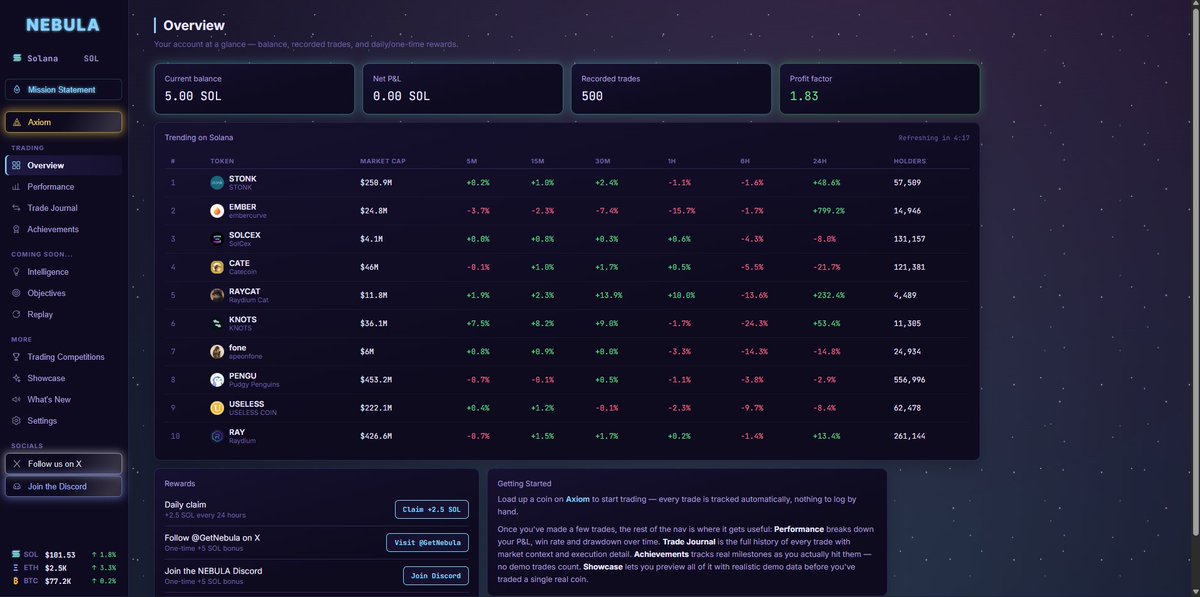Click the Profit factor card
The height and width of the screenshot is (597, 1200).
[879, 89]
